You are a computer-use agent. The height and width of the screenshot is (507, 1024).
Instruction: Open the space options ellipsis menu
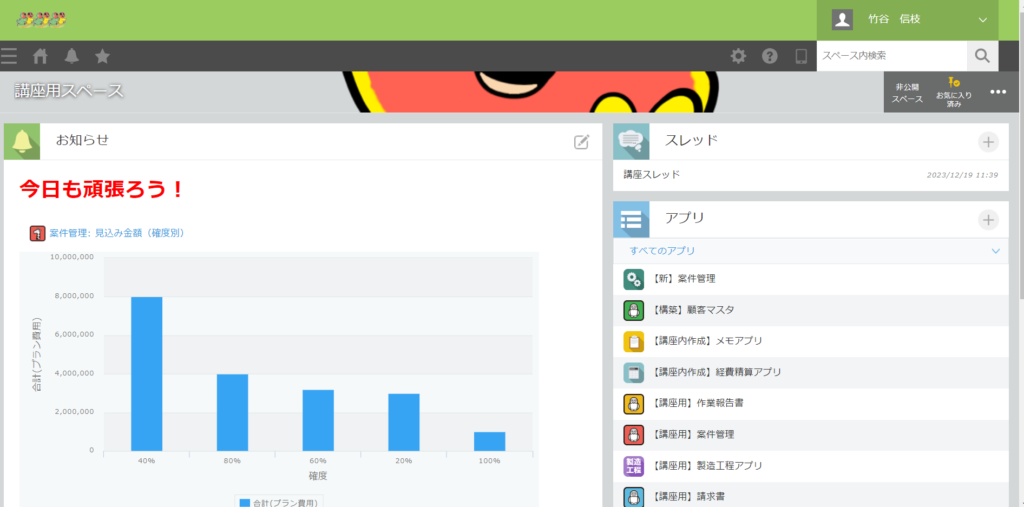998,92
